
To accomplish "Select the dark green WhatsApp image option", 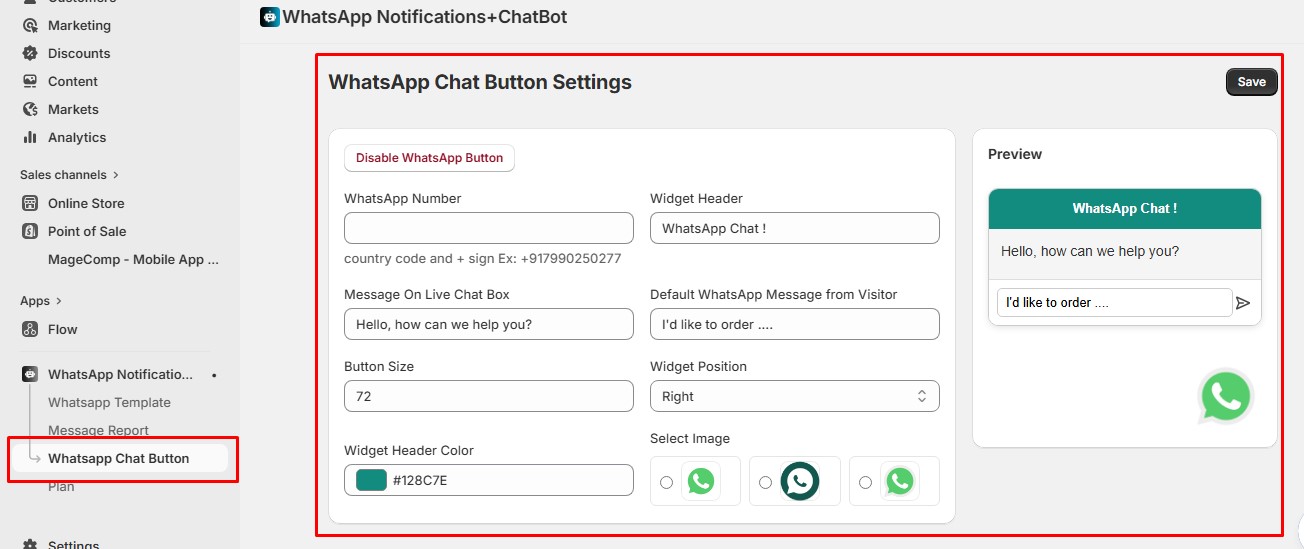I will pyautogui.click(x=799, y=481).
